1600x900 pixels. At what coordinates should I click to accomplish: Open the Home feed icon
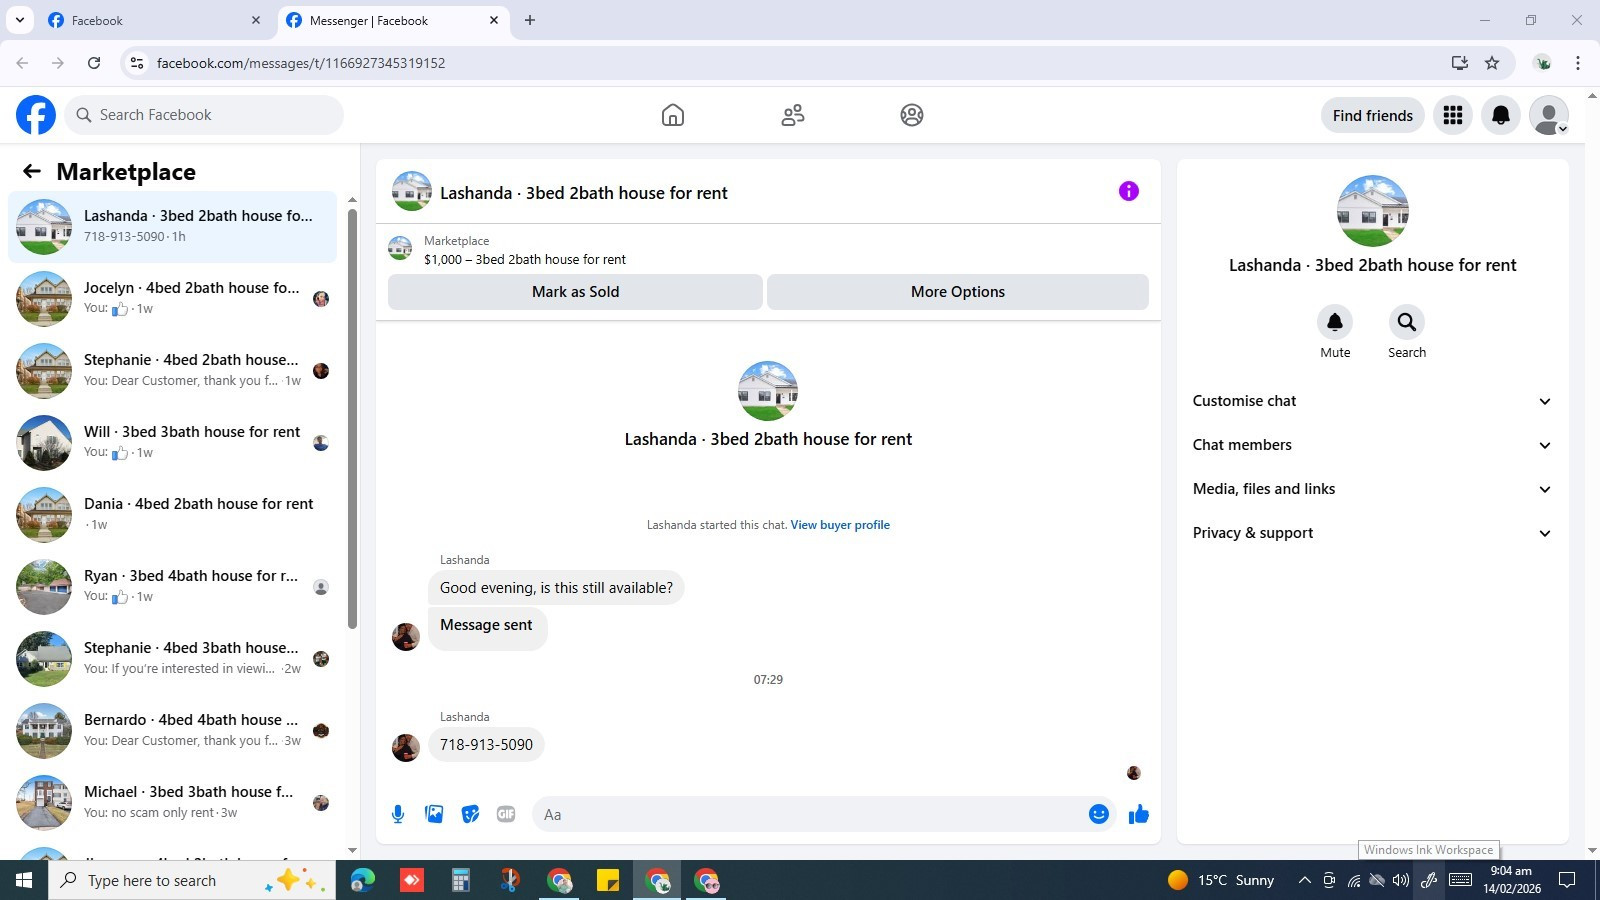pos(673,115)
